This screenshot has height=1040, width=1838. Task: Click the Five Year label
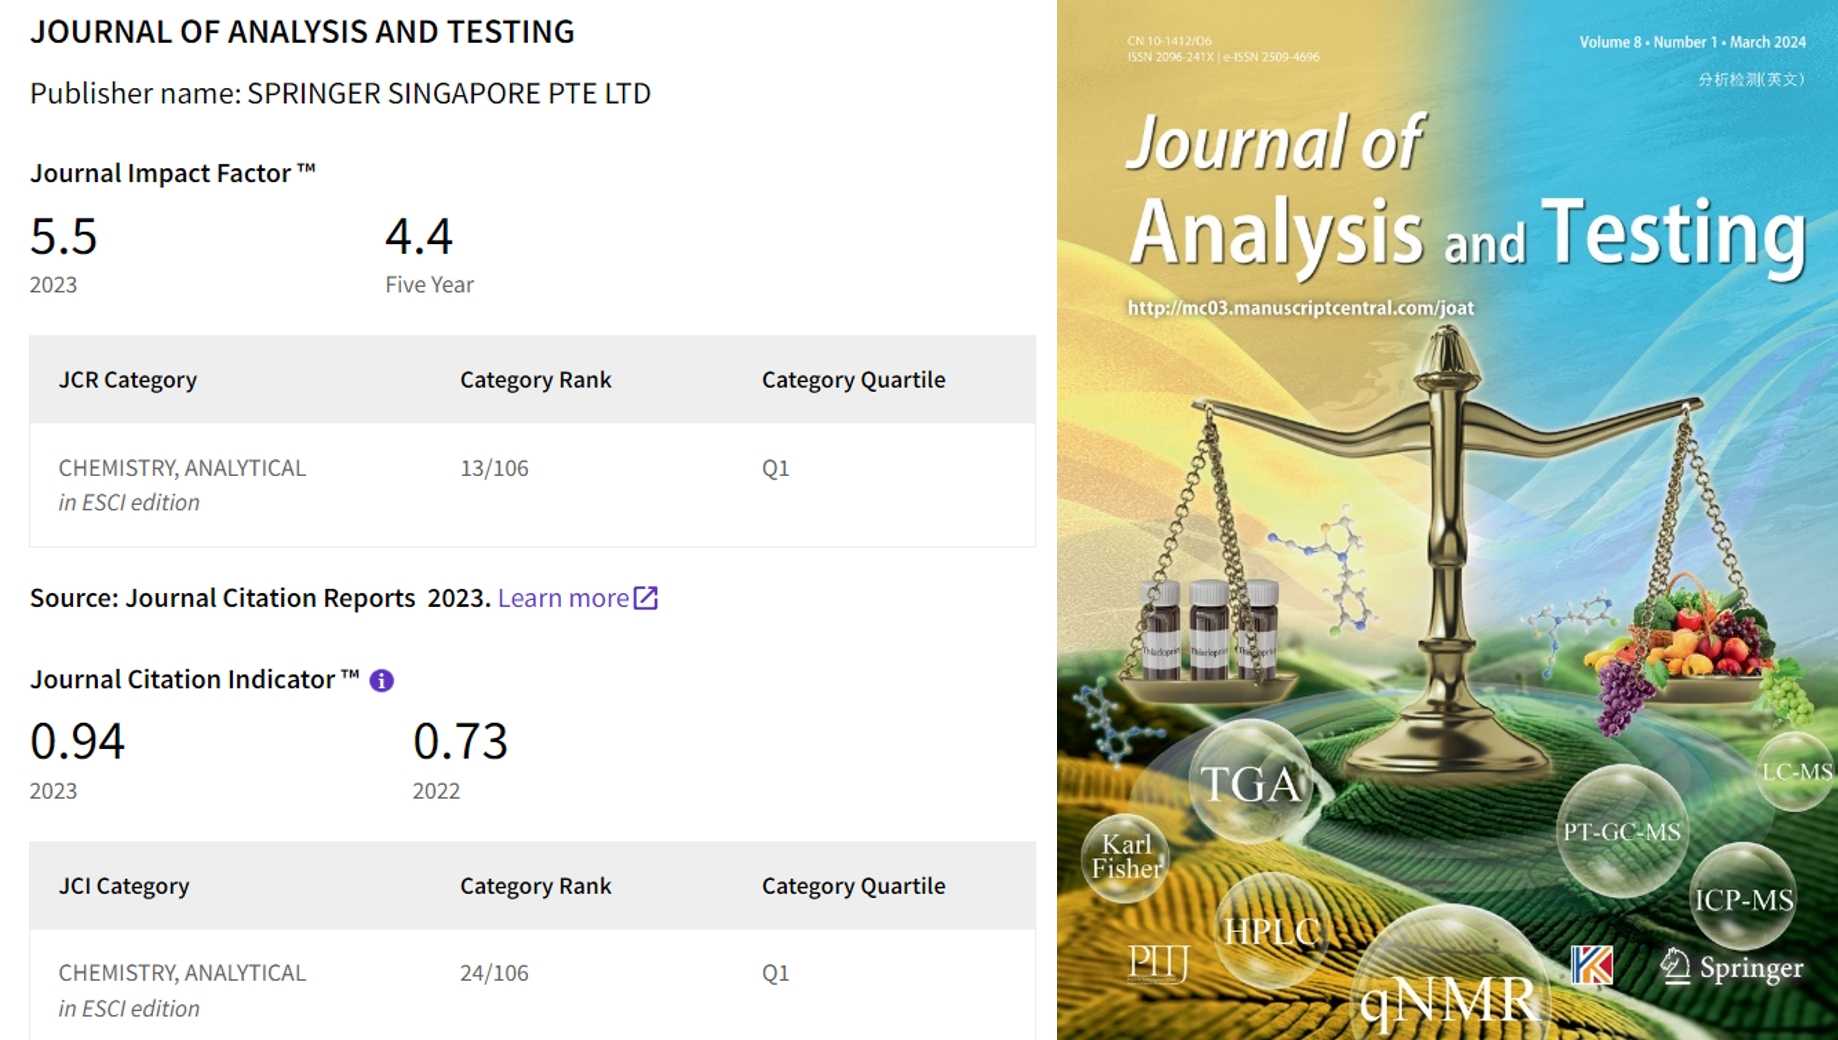click(x=429, y=285)
